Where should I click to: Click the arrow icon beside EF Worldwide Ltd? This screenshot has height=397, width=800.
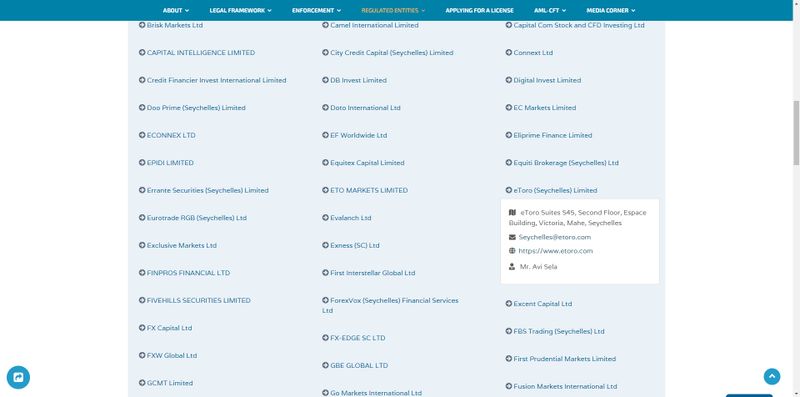[326, 135]
